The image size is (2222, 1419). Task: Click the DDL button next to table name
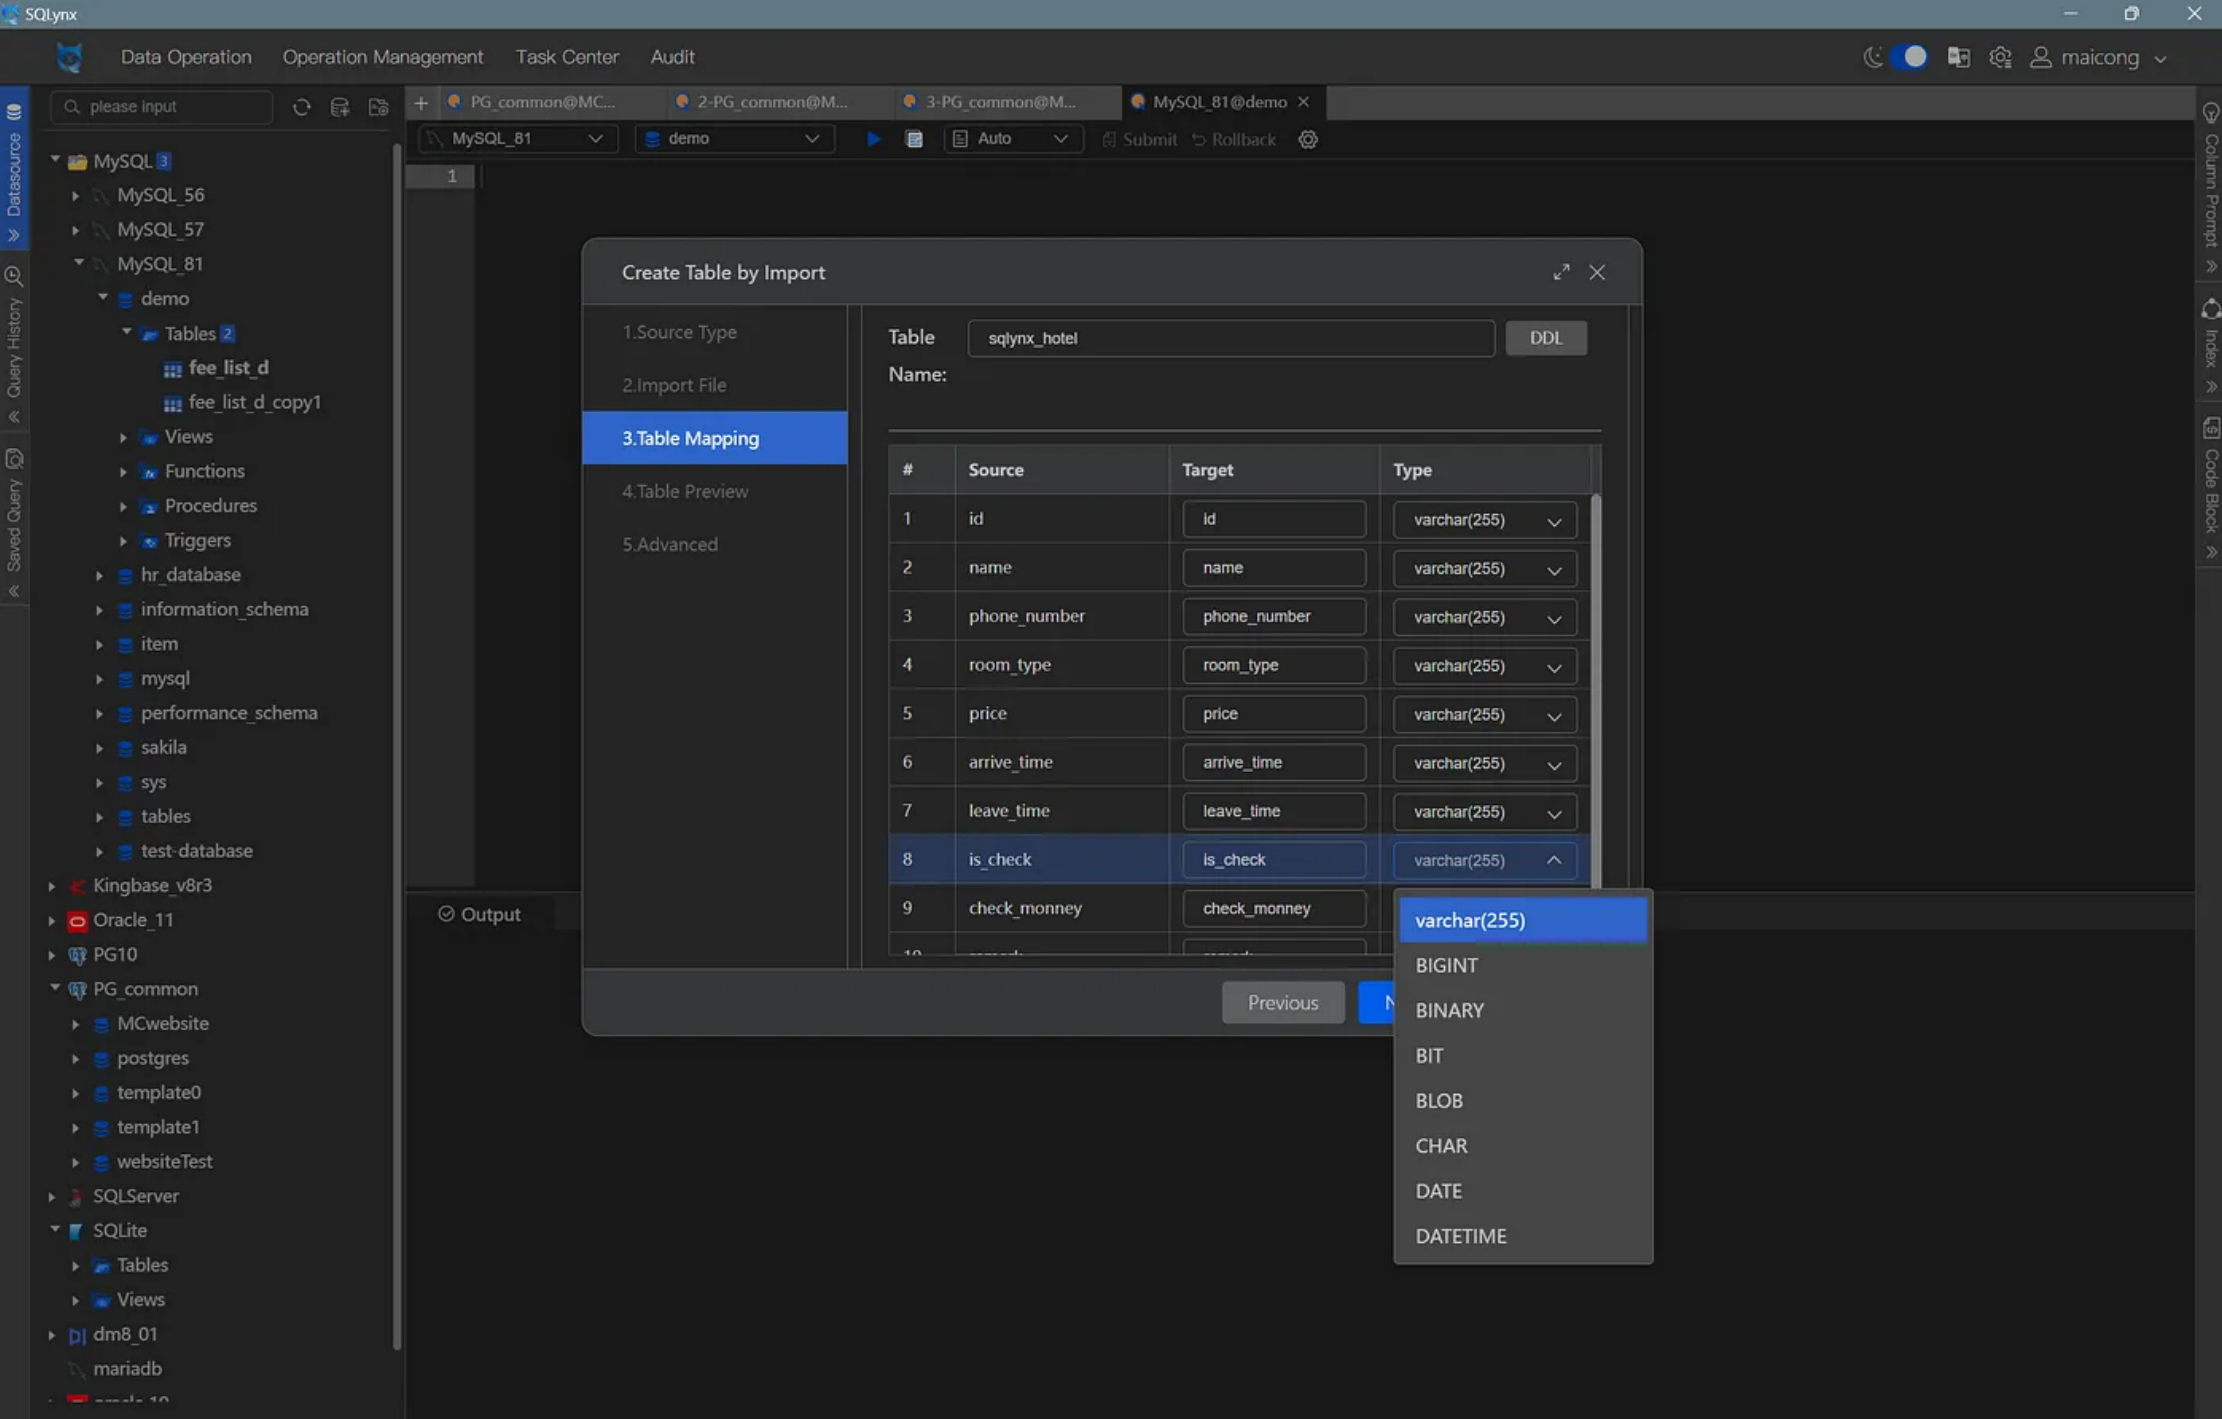(x=1545, y=338)
